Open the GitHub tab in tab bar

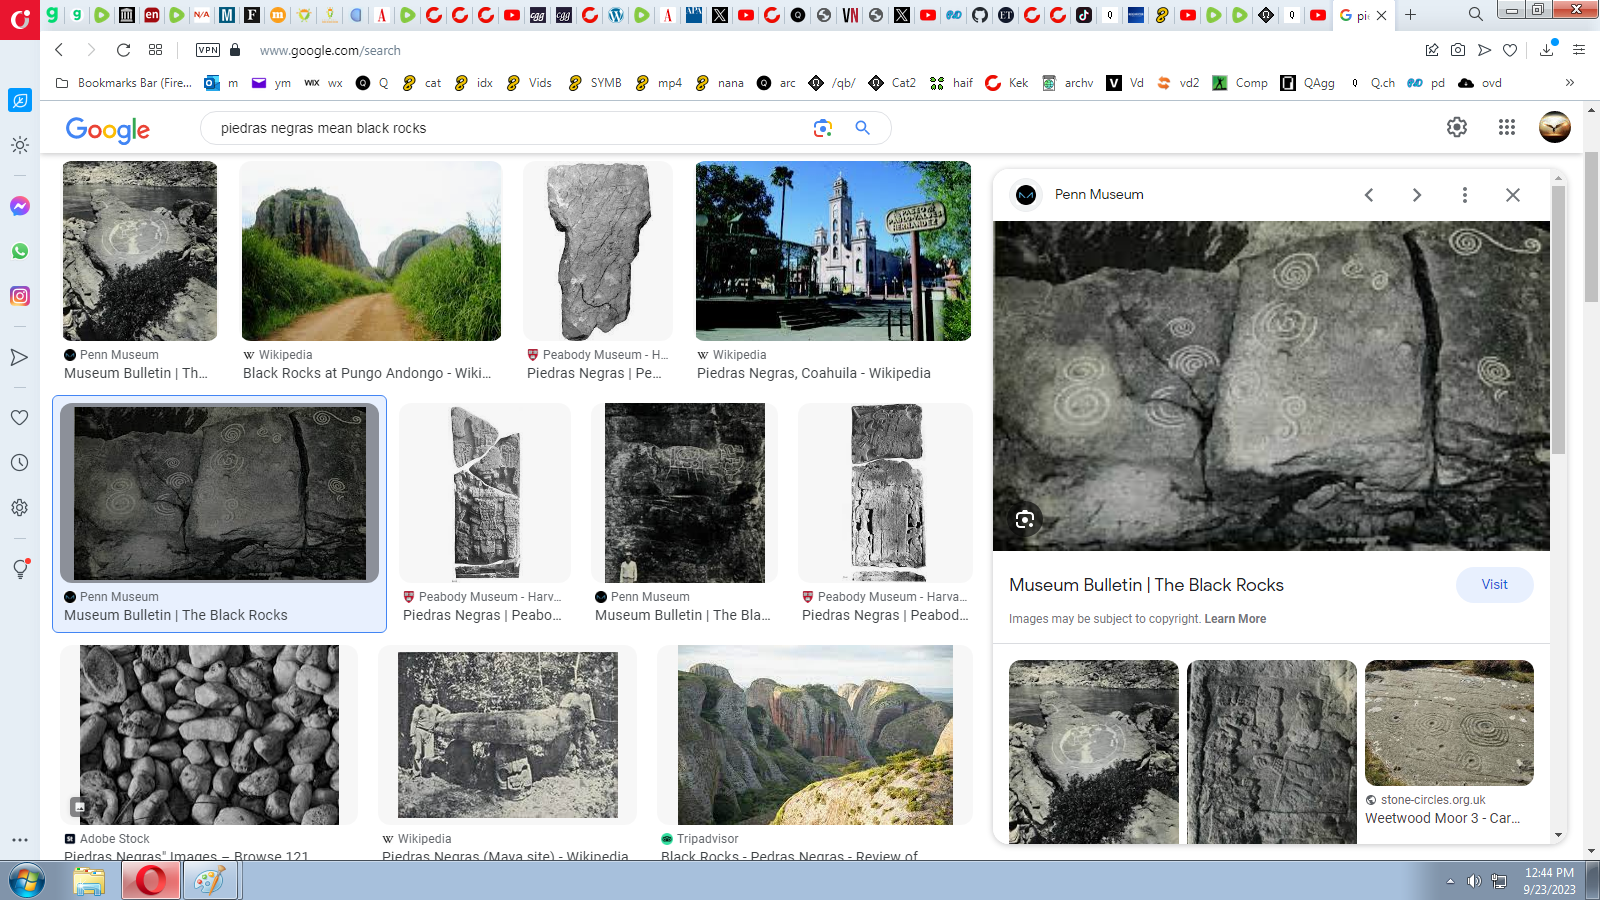[980, 15]
